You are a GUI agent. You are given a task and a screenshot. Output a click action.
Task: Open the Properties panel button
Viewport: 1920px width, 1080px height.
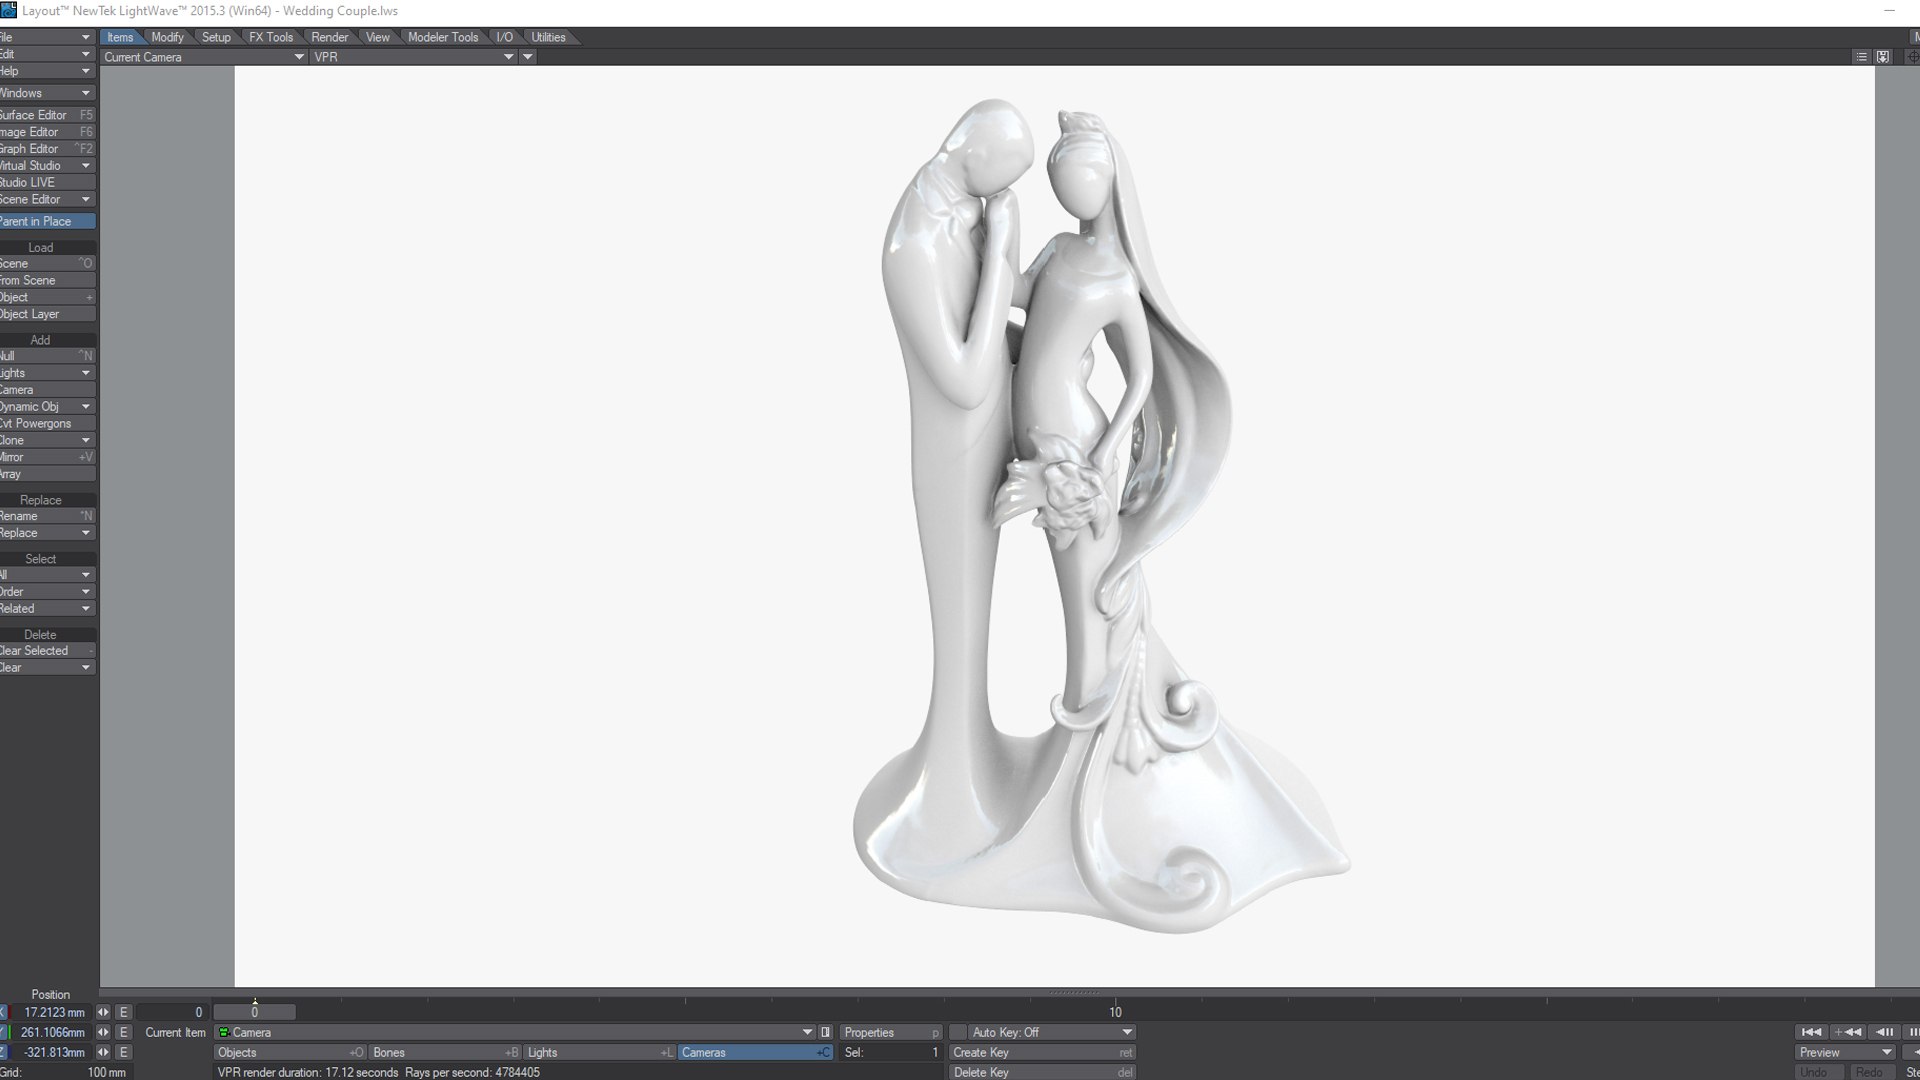pyautogui.click(x=891, y=1032)
